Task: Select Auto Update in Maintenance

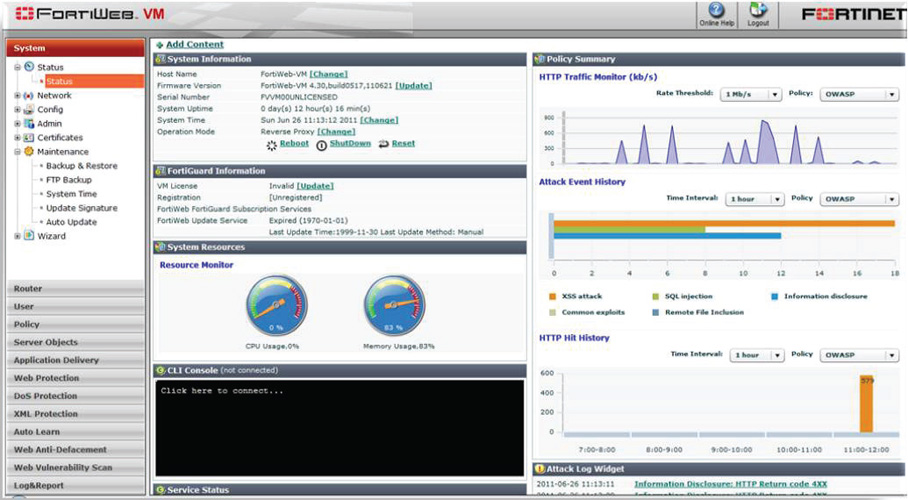Action: [x=71, y=222]
